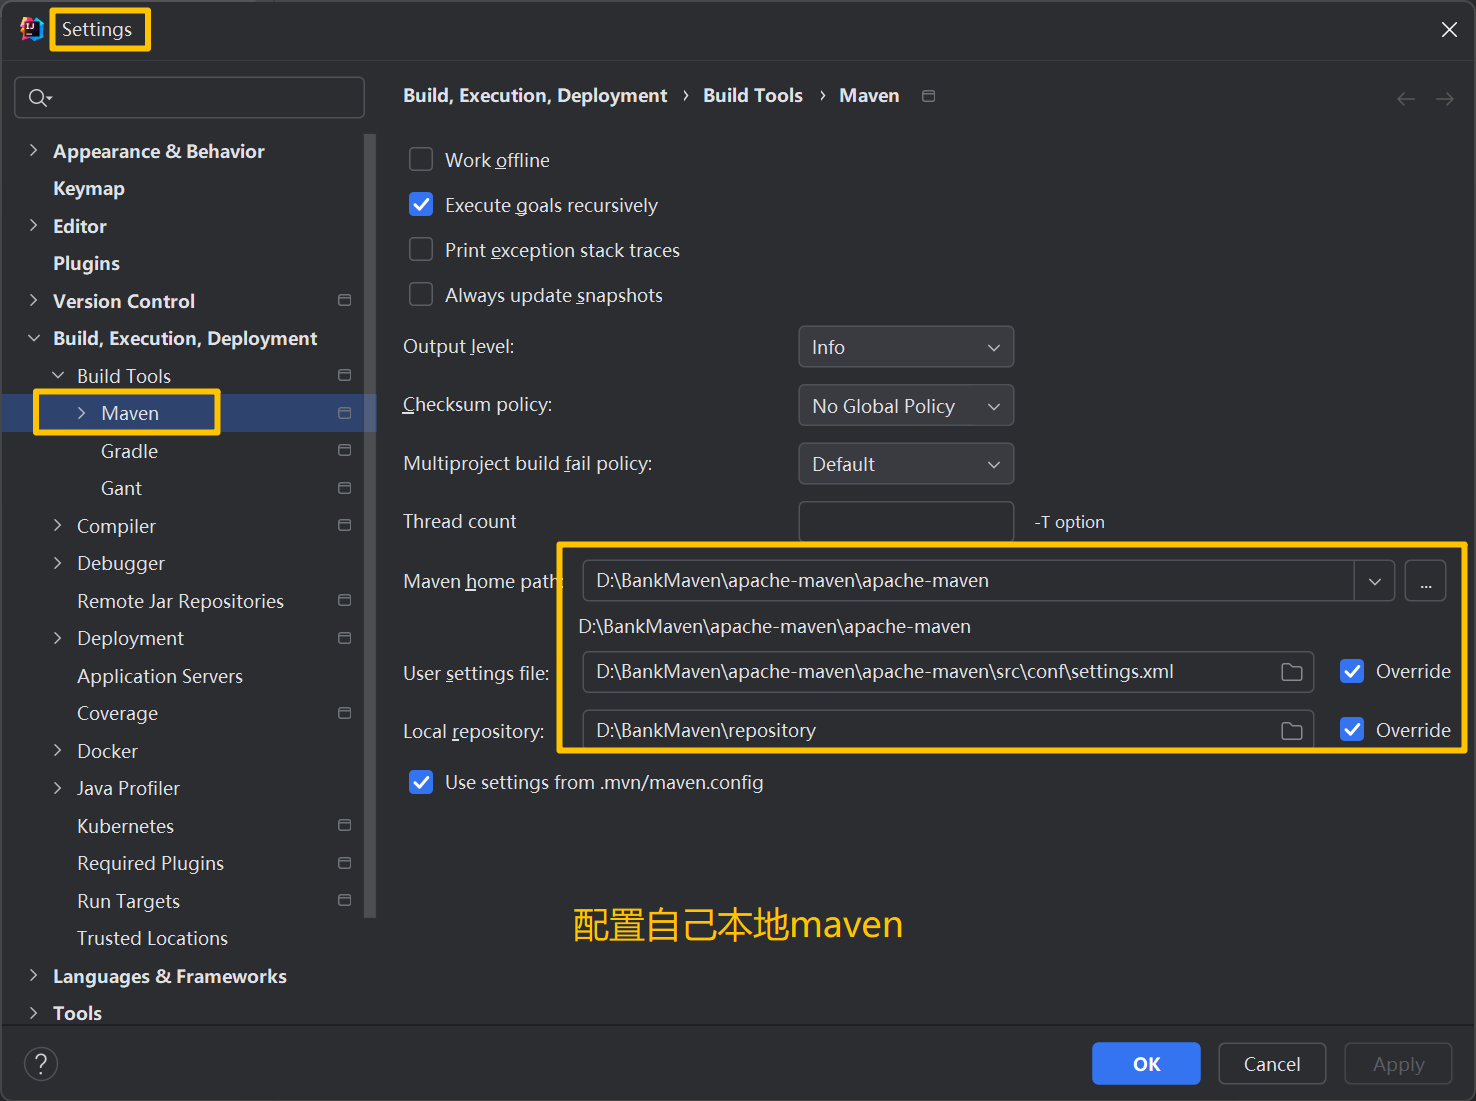Enable Print exception stack traces

click(x=421, y=249)
